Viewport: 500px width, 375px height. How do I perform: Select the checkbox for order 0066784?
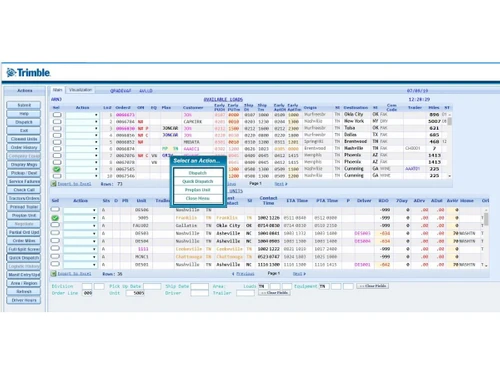pyautogui.click(x=57, y=122)
